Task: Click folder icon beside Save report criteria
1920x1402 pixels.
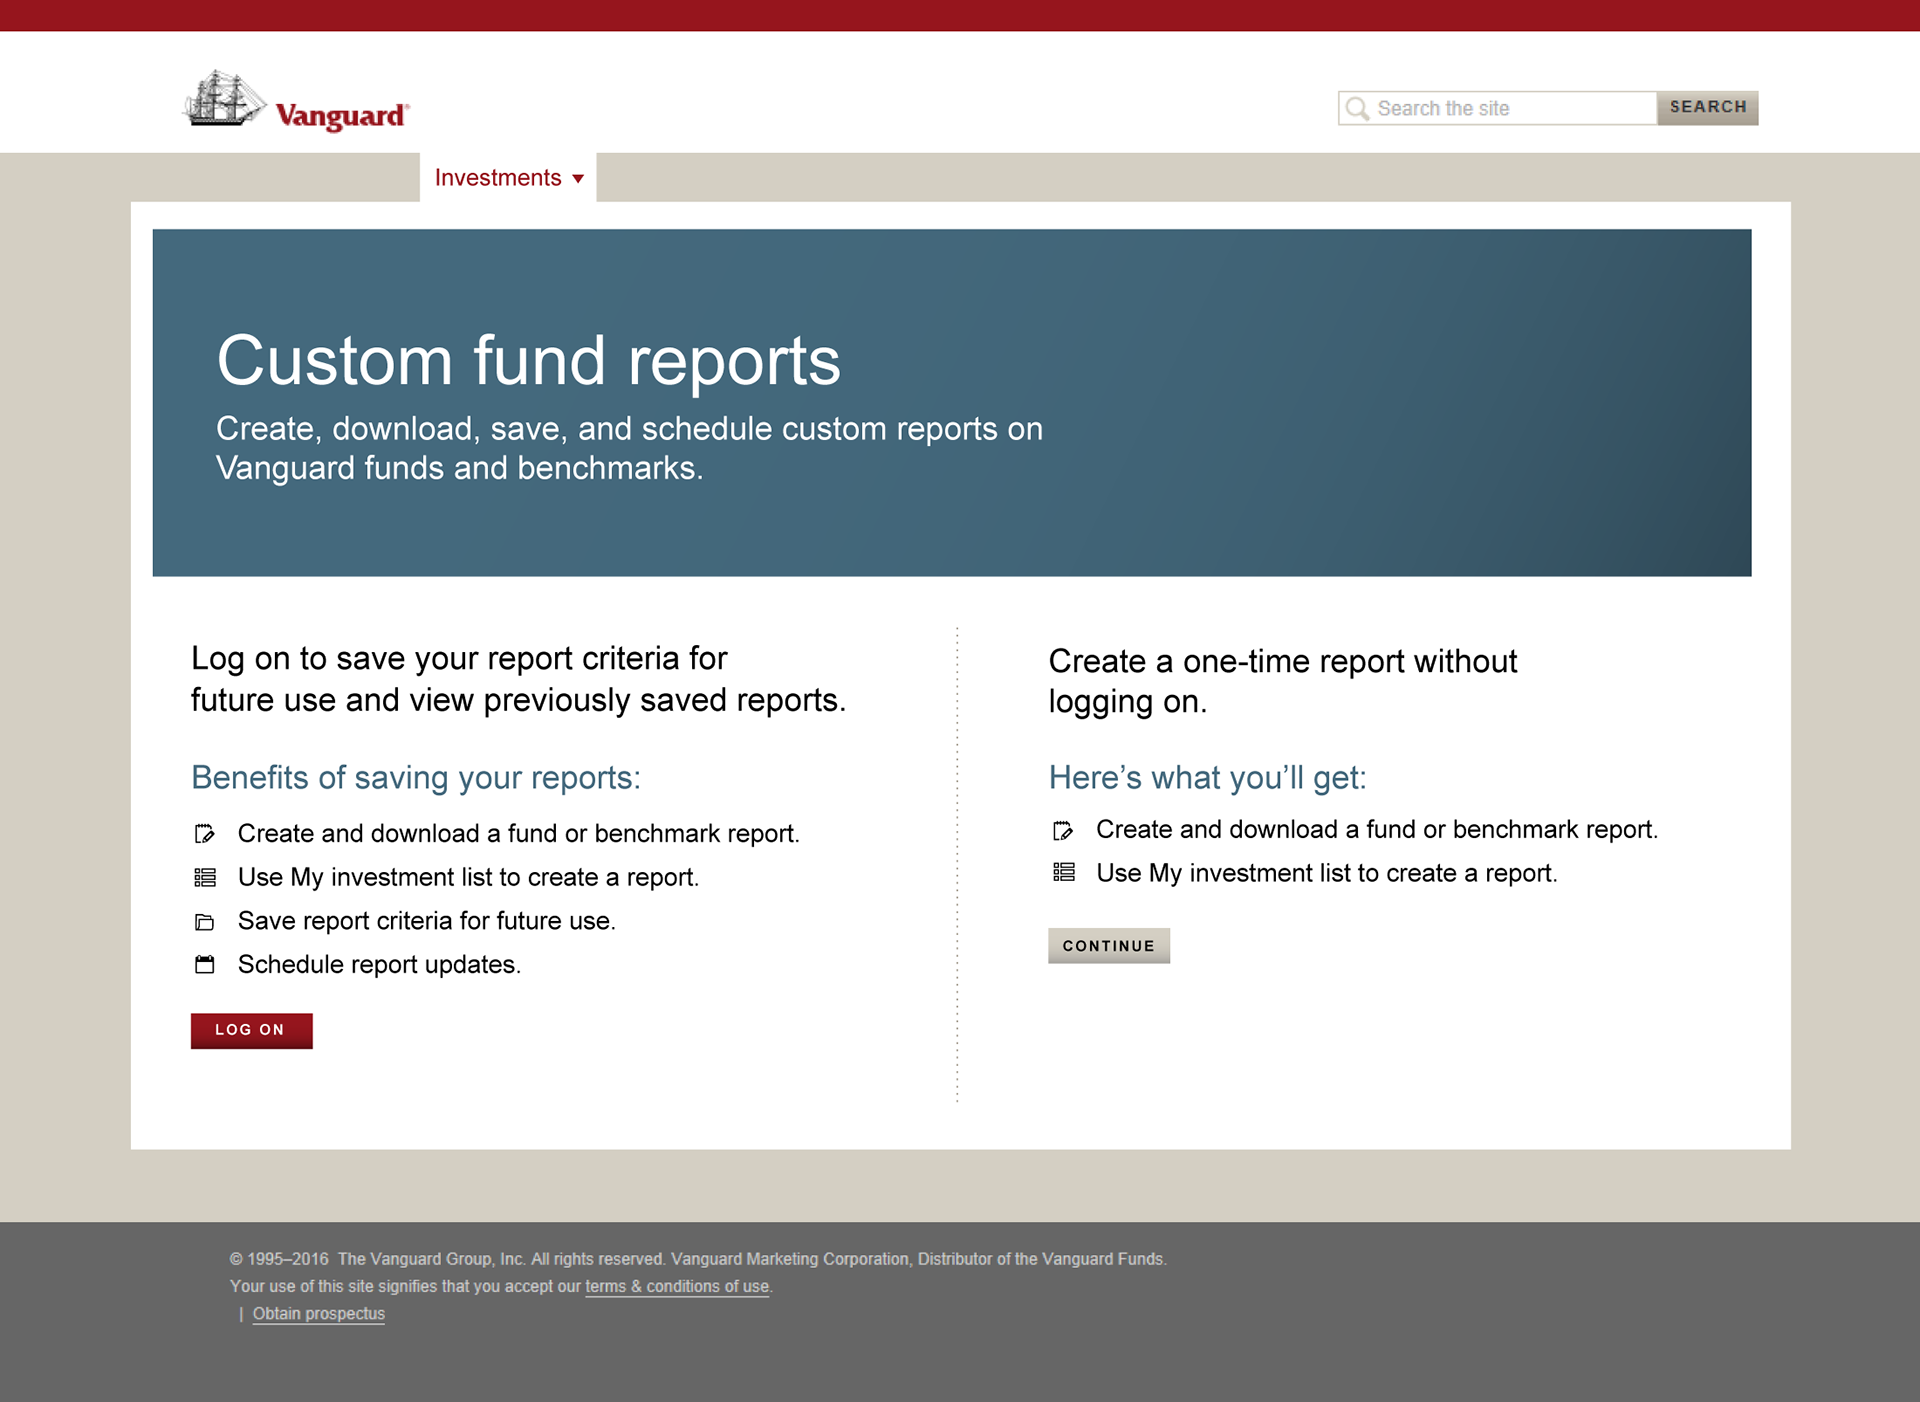Action: click(x=204, y=921)
